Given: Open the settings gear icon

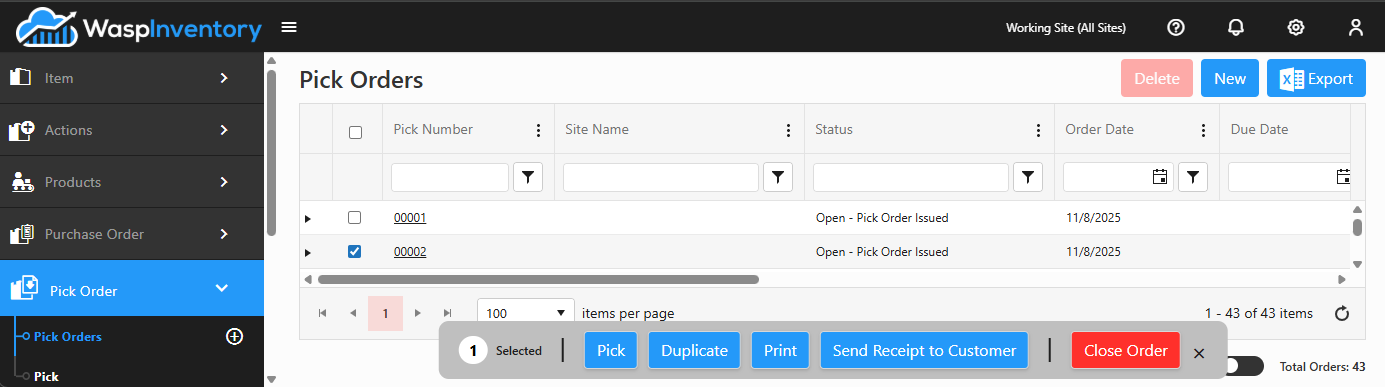Looking at the screenshot, I should click(x=1296, y=27).
